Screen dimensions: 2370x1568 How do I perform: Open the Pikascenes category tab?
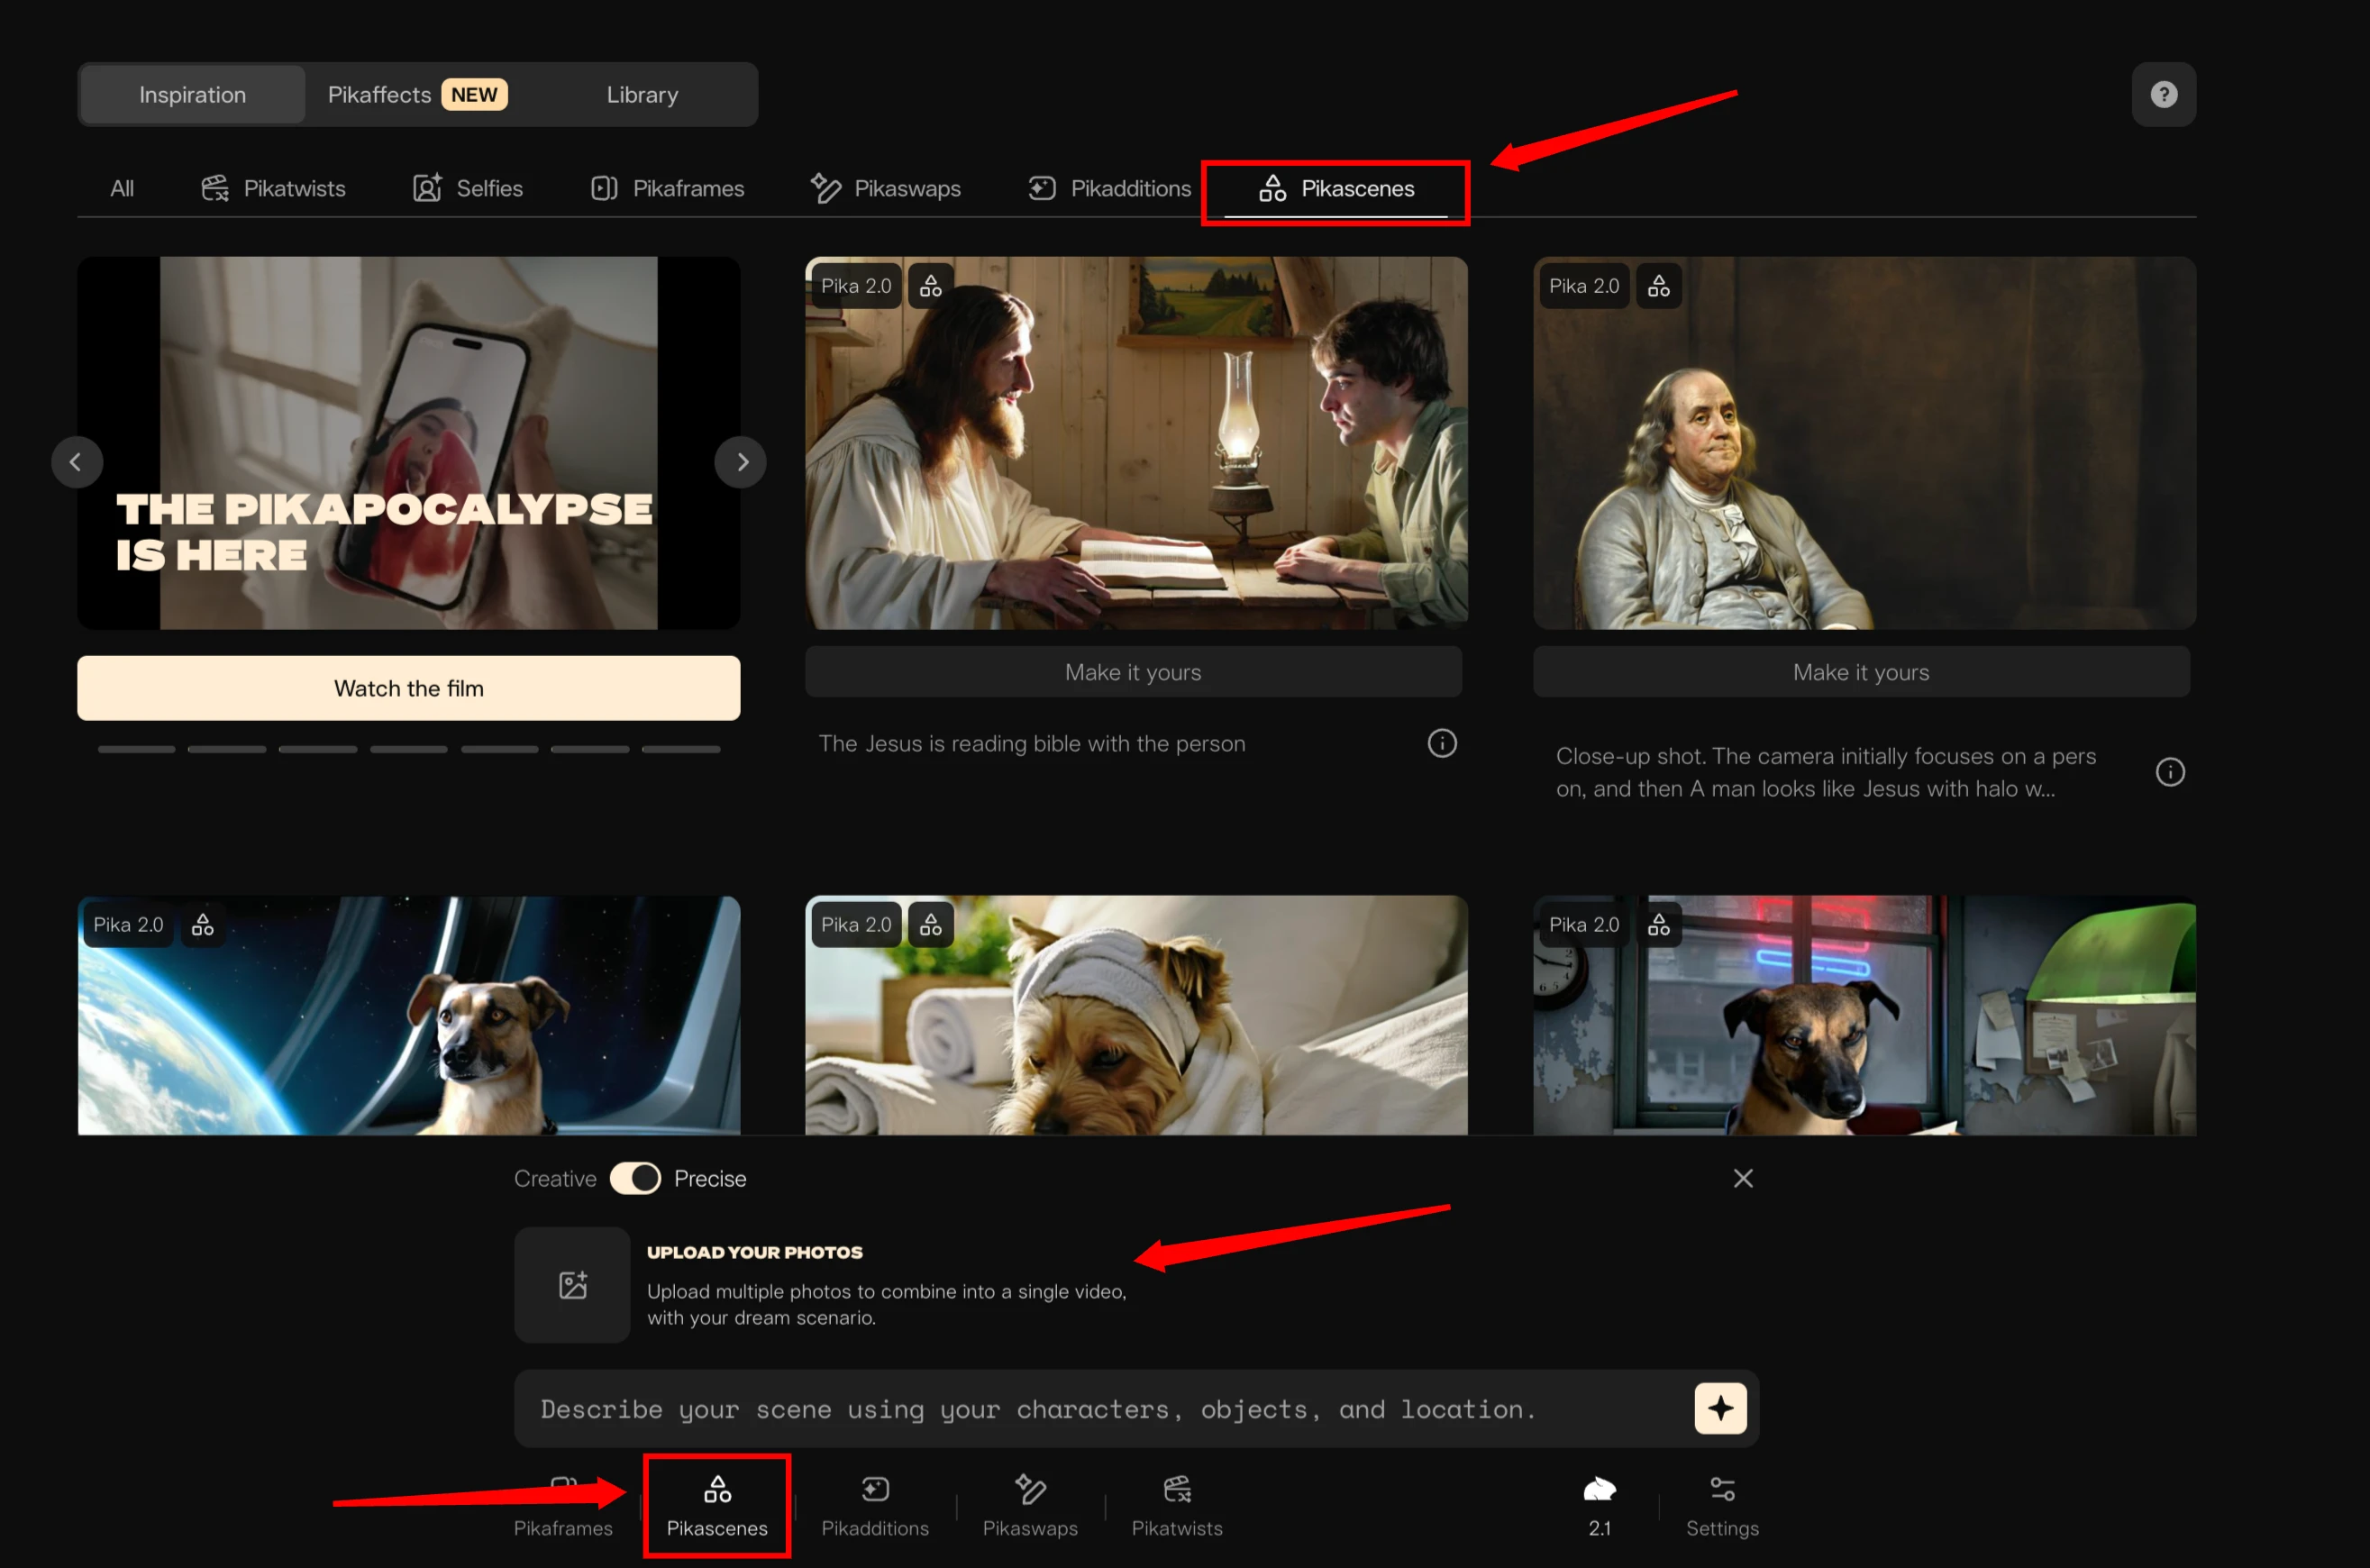point(1336,188)
